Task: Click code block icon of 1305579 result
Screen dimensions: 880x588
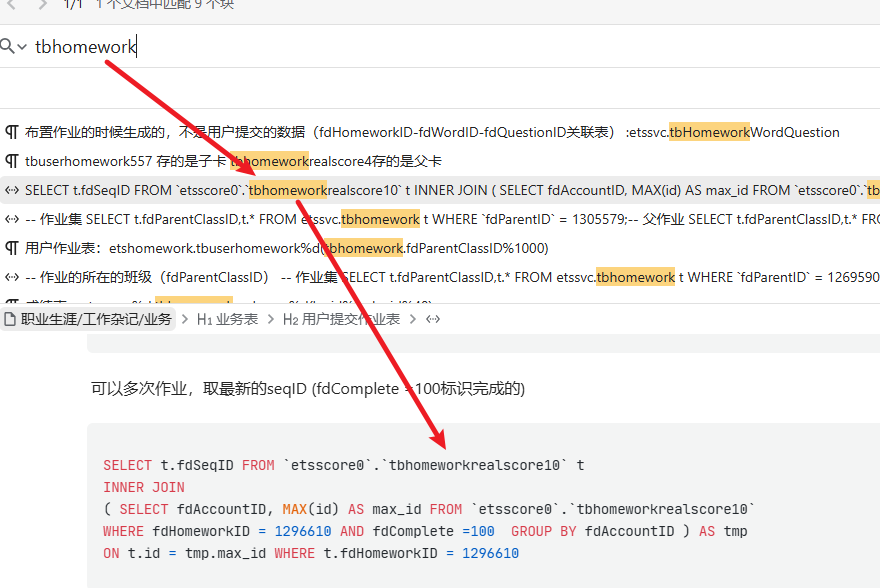Action: point(12,219)
